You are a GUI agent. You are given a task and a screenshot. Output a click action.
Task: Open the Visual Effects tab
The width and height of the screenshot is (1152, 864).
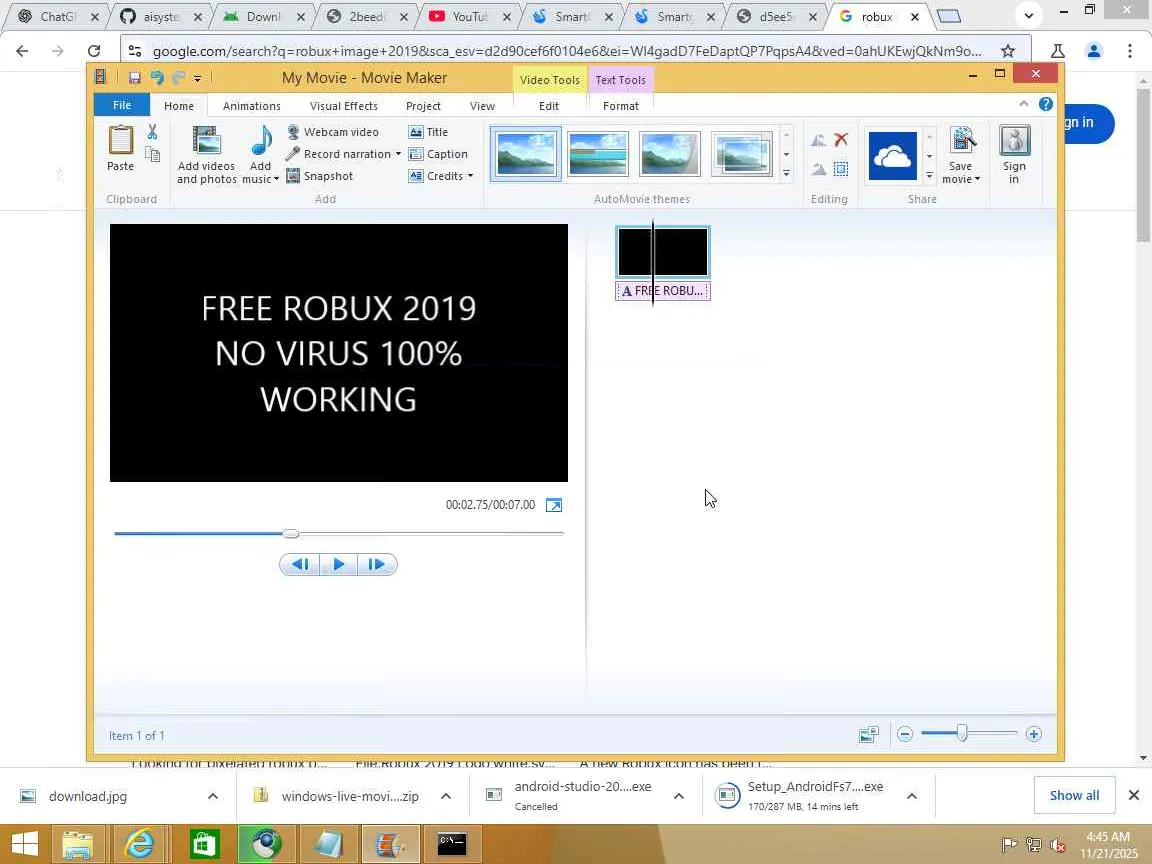tap(344, 106)
